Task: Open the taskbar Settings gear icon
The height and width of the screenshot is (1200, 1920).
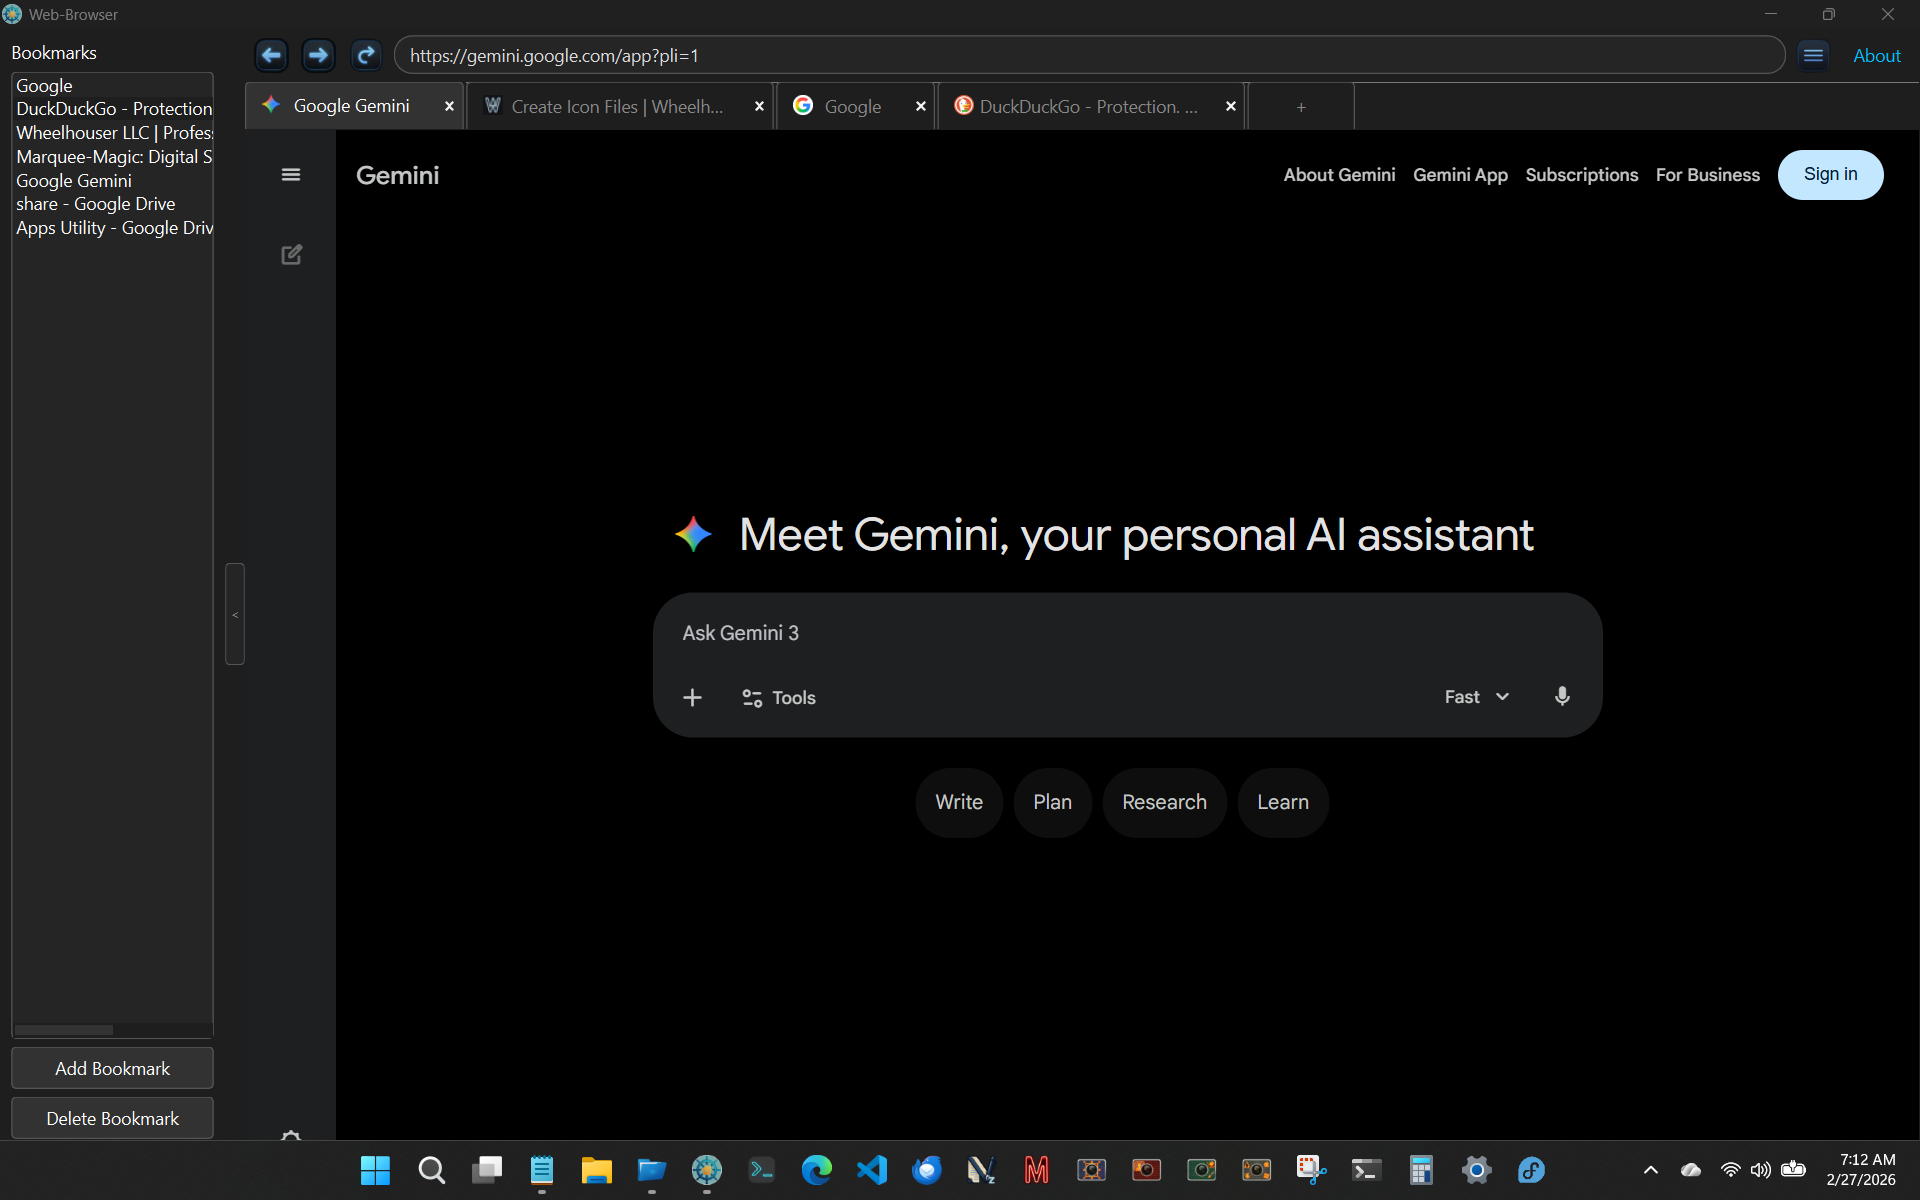Action: click(x=1476, y=1170)
